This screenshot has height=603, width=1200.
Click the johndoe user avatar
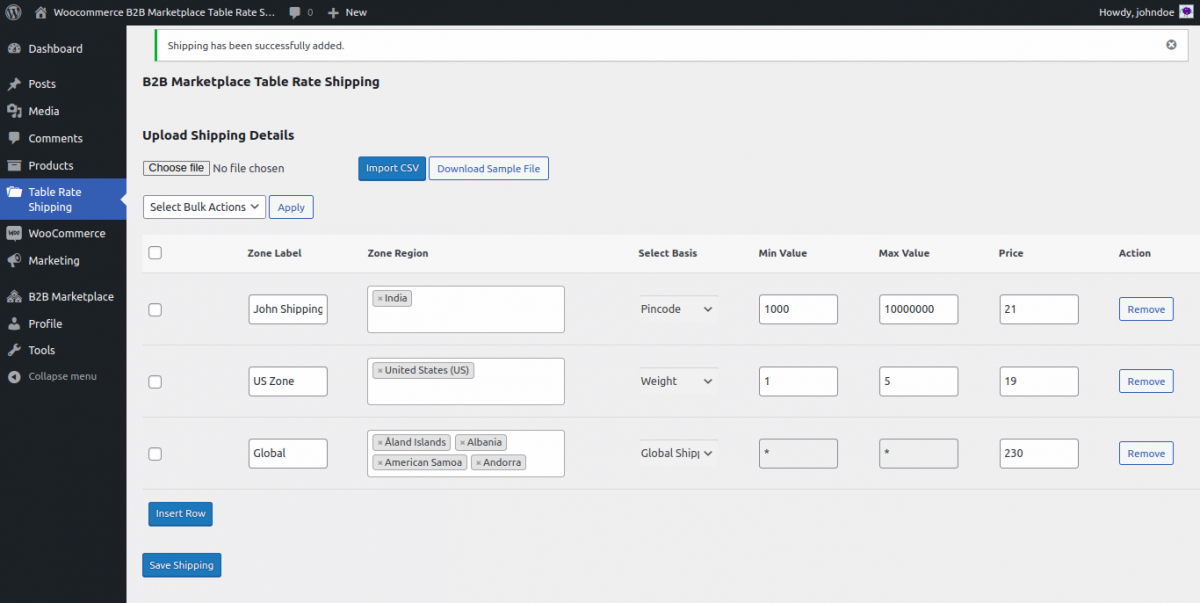[x=1186, y=12]
